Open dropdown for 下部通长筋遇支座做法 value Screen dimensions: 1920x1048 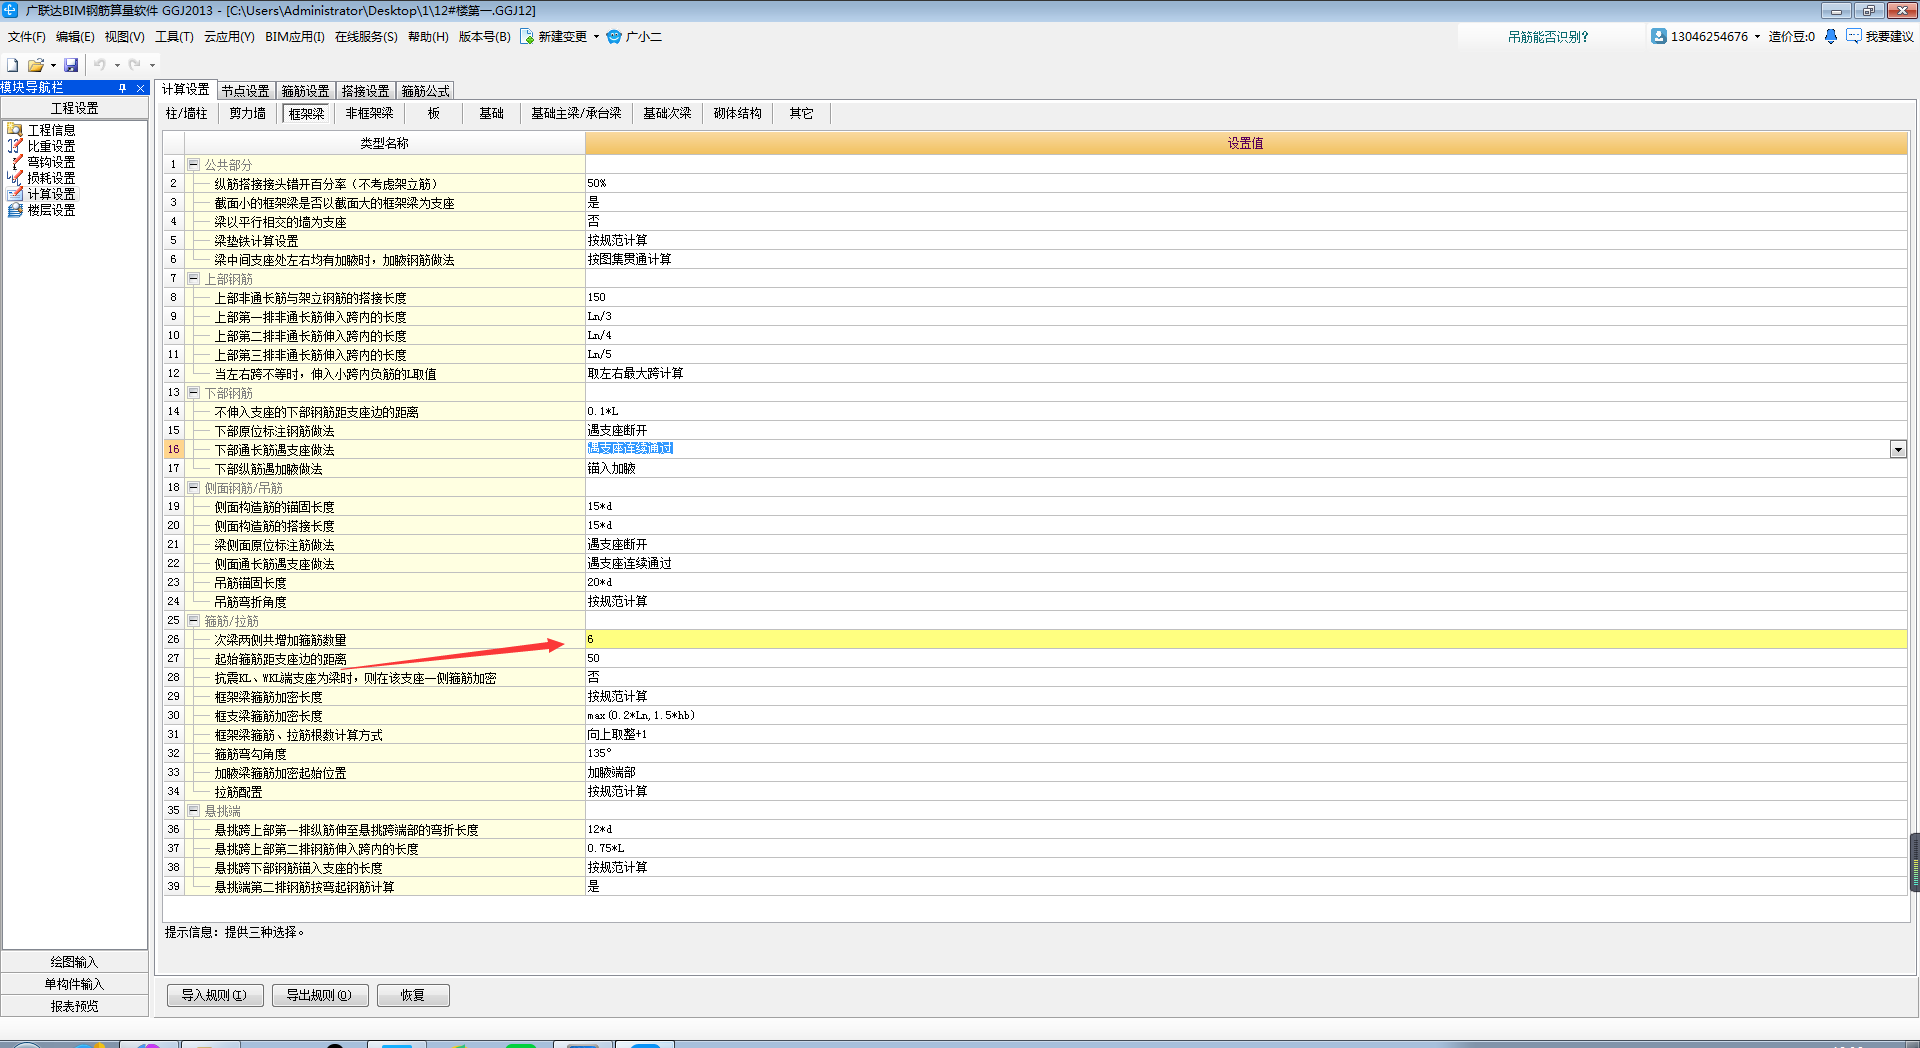coord(1898,450)
